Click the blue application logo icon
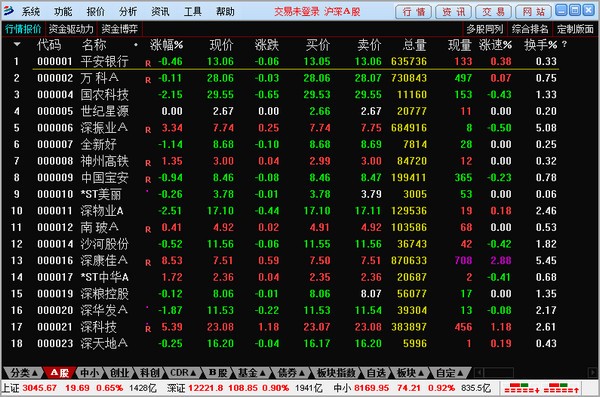 click(8, 11)
